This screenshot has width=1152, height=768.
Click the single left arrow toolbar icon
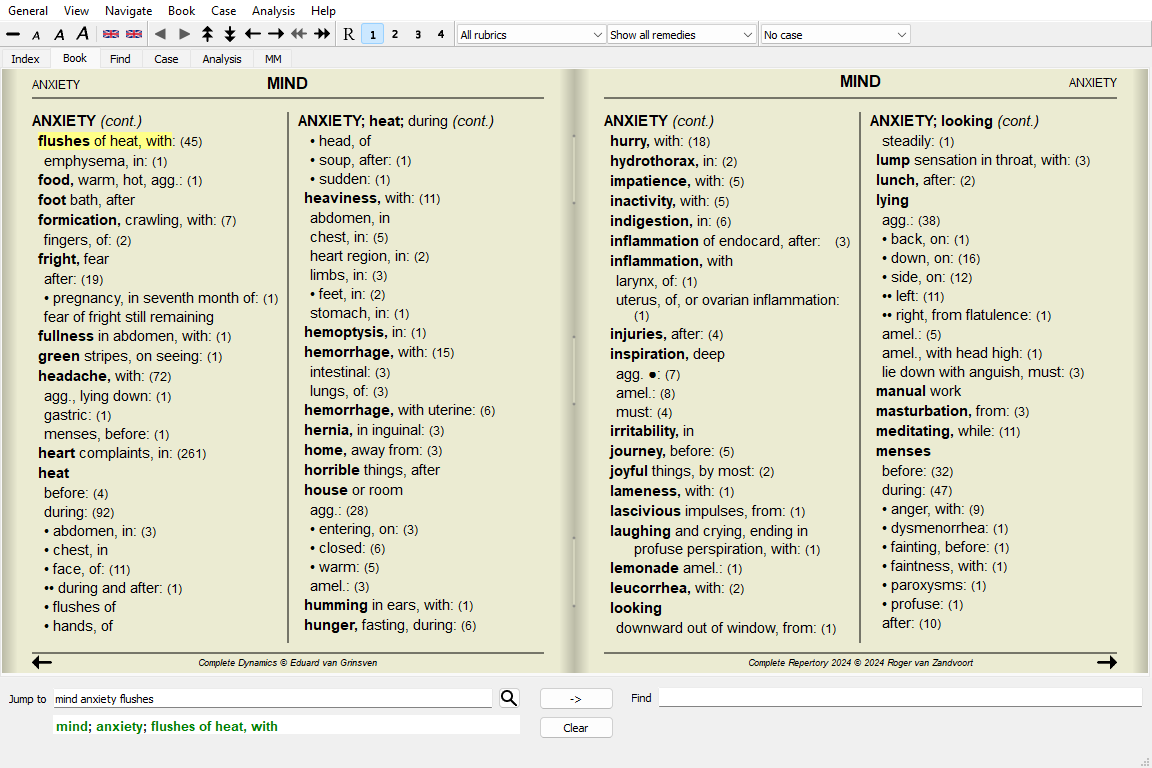tap(253, 35)
